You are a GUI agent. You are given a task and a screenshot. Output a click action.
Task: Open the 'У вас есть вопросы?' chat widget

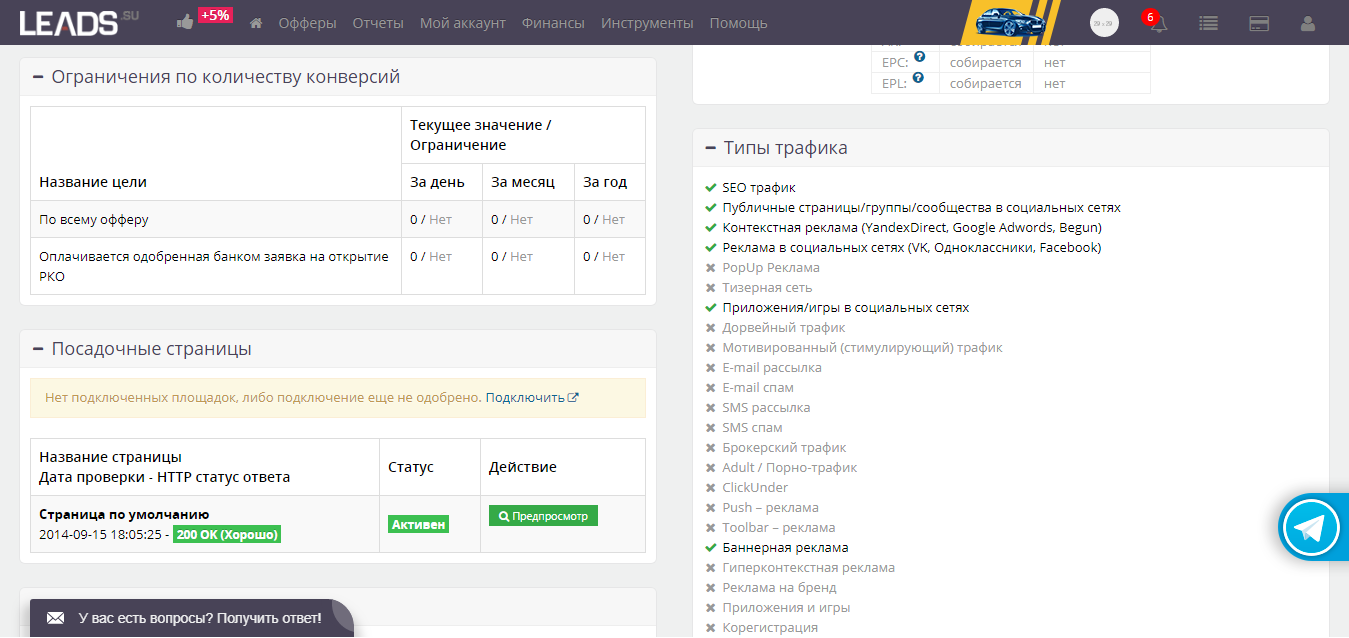pos(186,618)
